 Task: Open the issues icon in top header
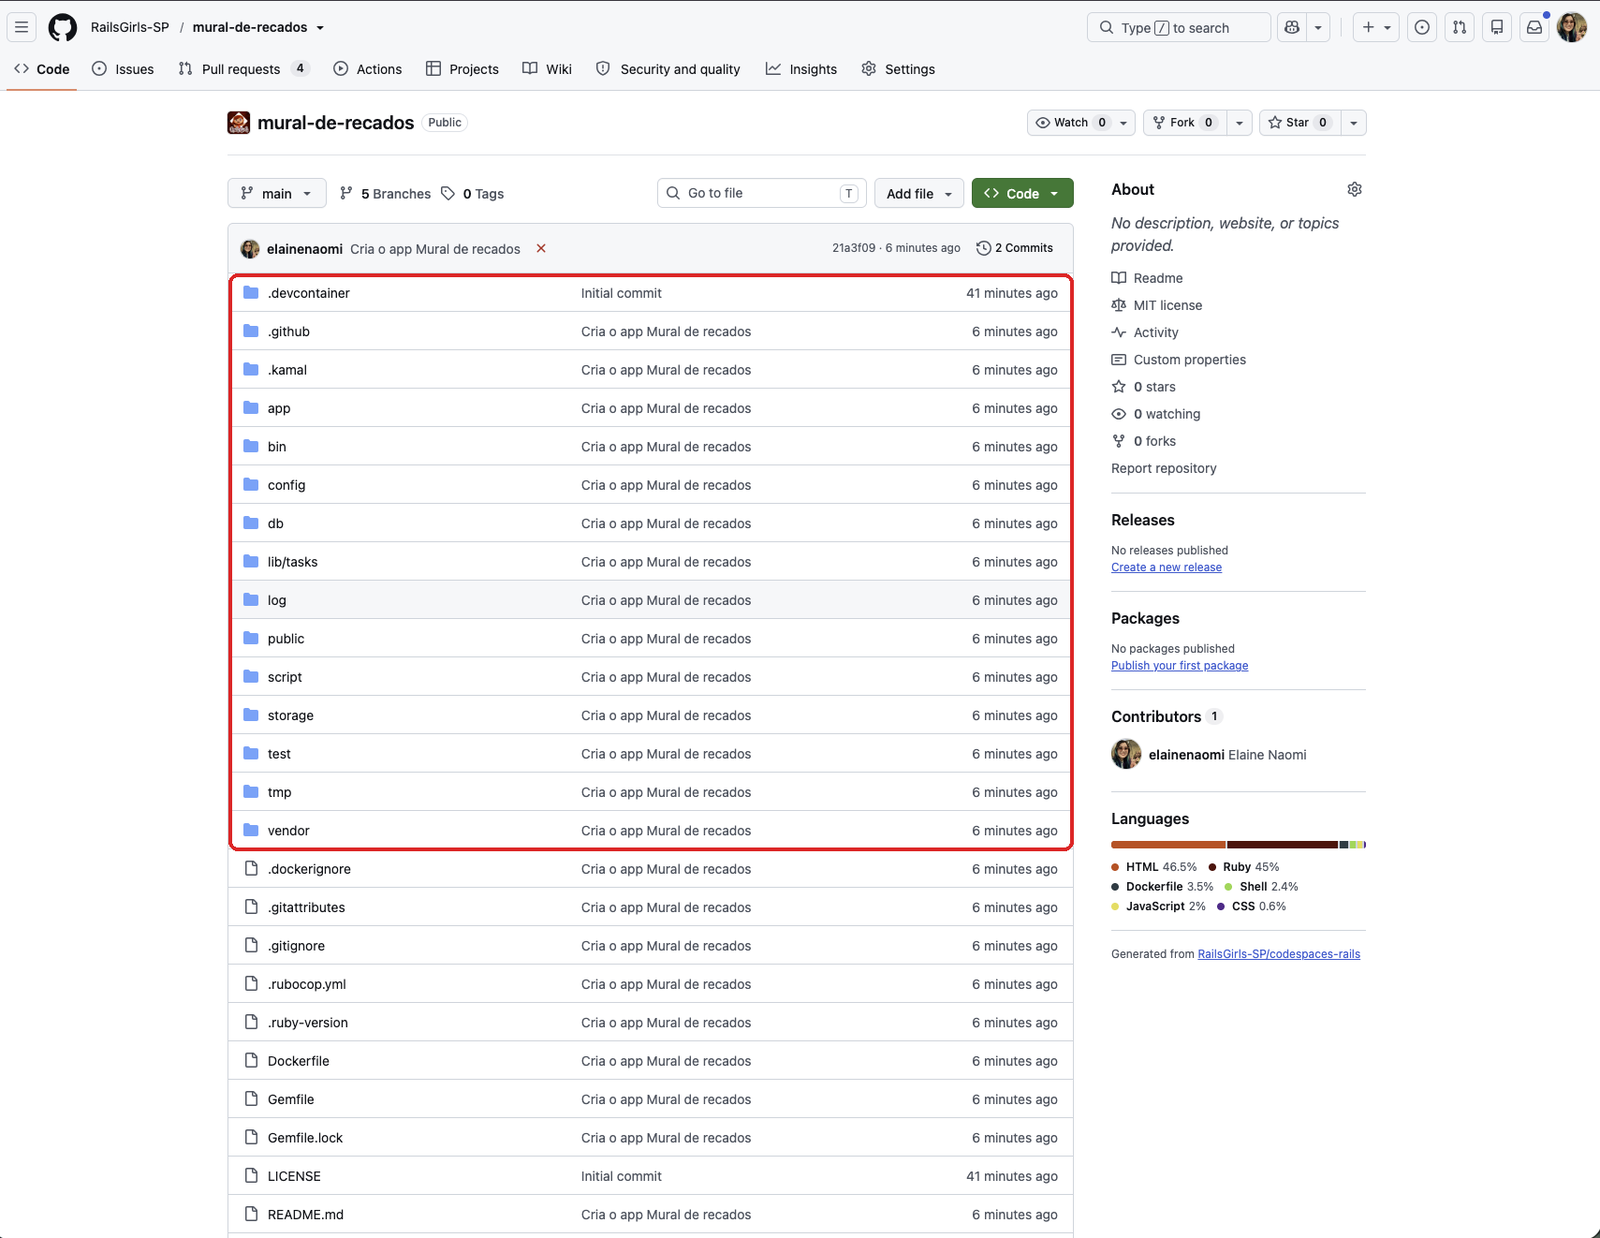(1422, 27)
